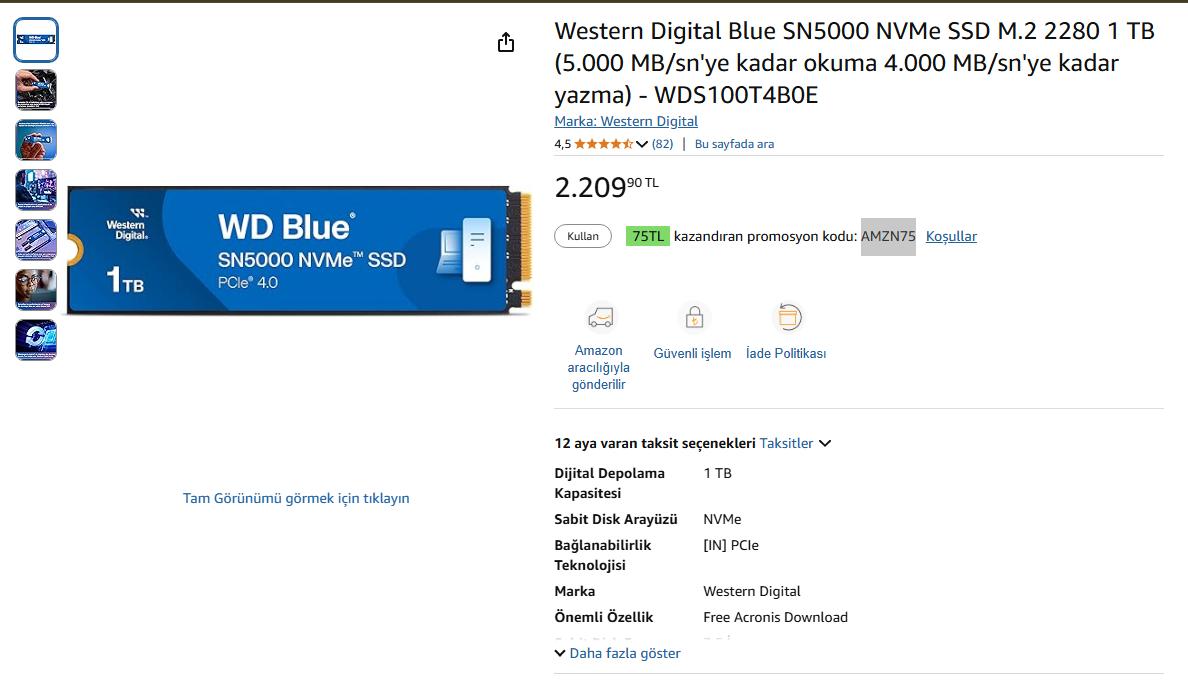Screen dimensions: 1188x684
Task: Click the 'Bu sayfada ara' link
Action: click(x=734, y=144)
